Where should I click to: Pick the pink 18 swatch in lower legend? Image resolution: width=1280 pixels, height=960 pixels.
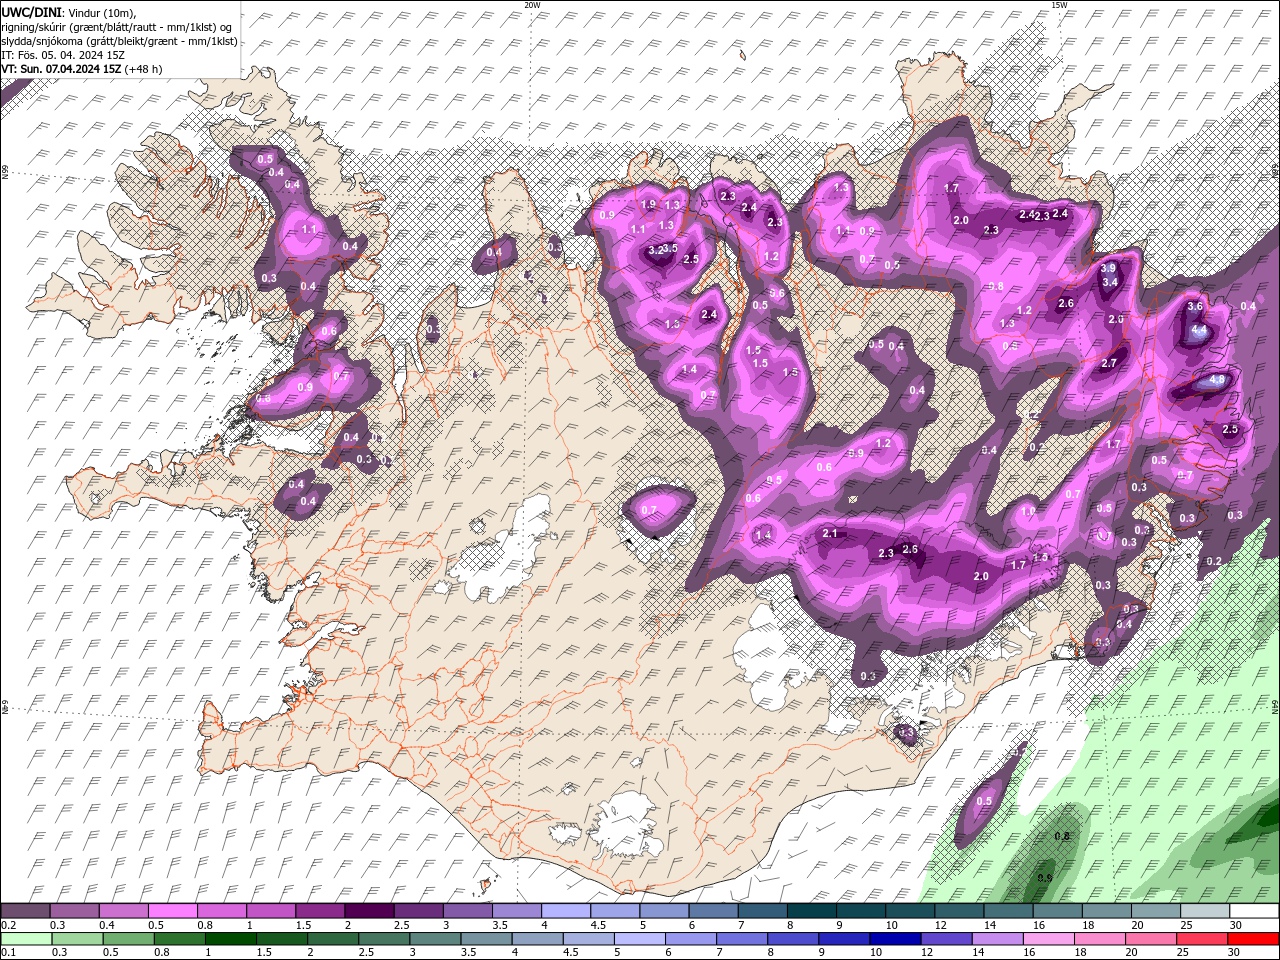click(1098, 939)
